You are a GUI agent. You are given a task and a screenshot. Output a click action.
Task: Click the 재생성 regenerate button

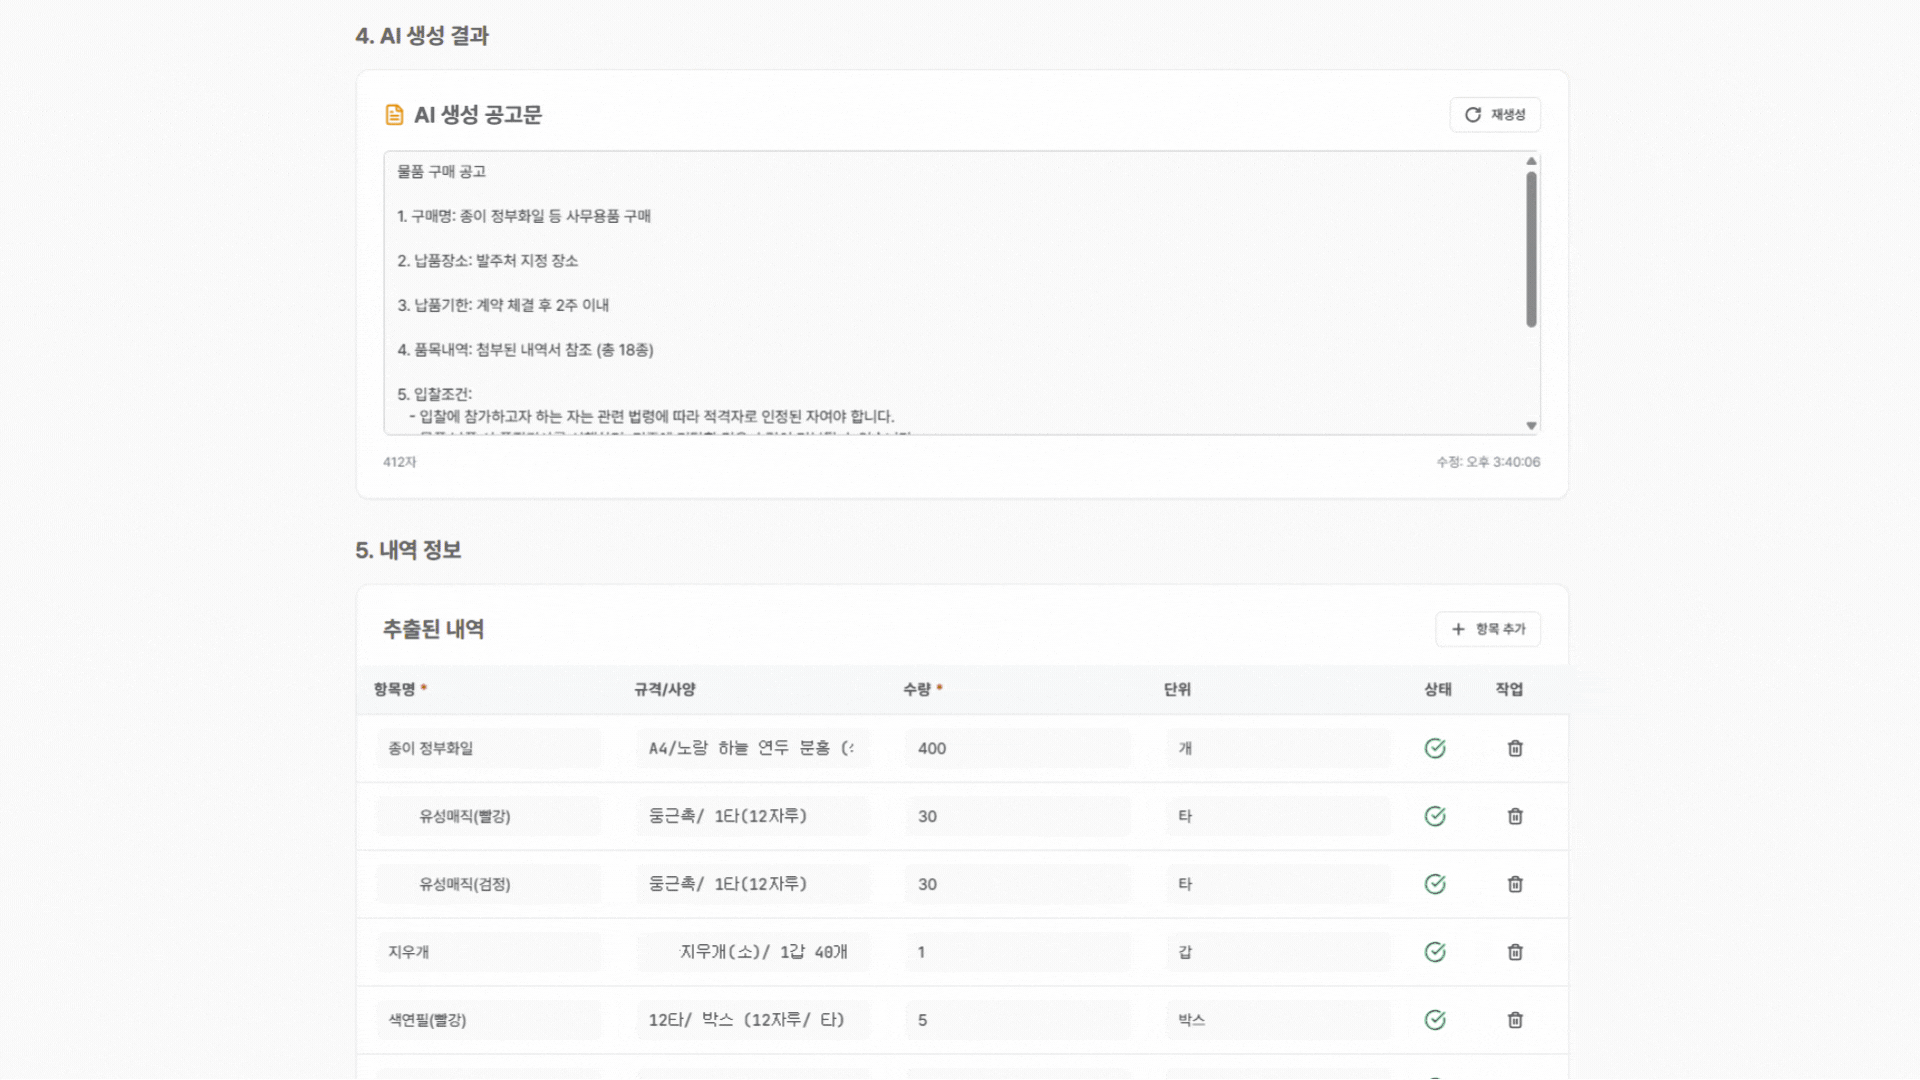click(x=1494, y=115)
